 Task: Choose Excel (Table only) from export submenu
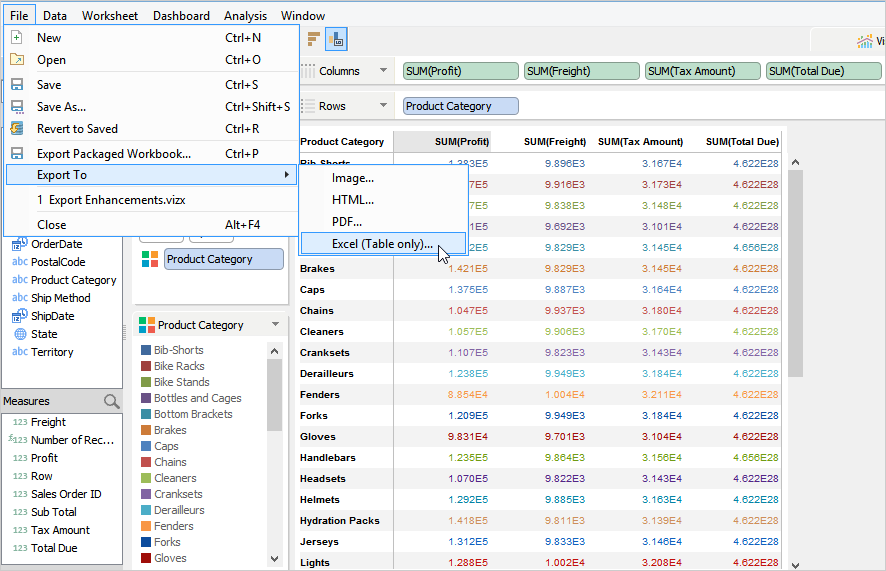coord(382,243)
